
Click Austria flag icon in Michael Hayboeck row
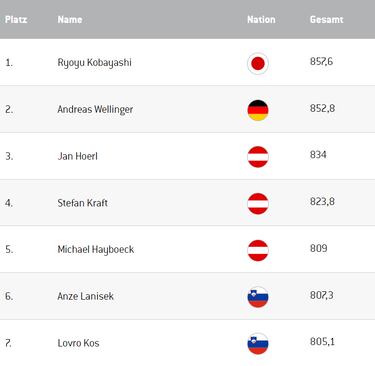(258, 250)
